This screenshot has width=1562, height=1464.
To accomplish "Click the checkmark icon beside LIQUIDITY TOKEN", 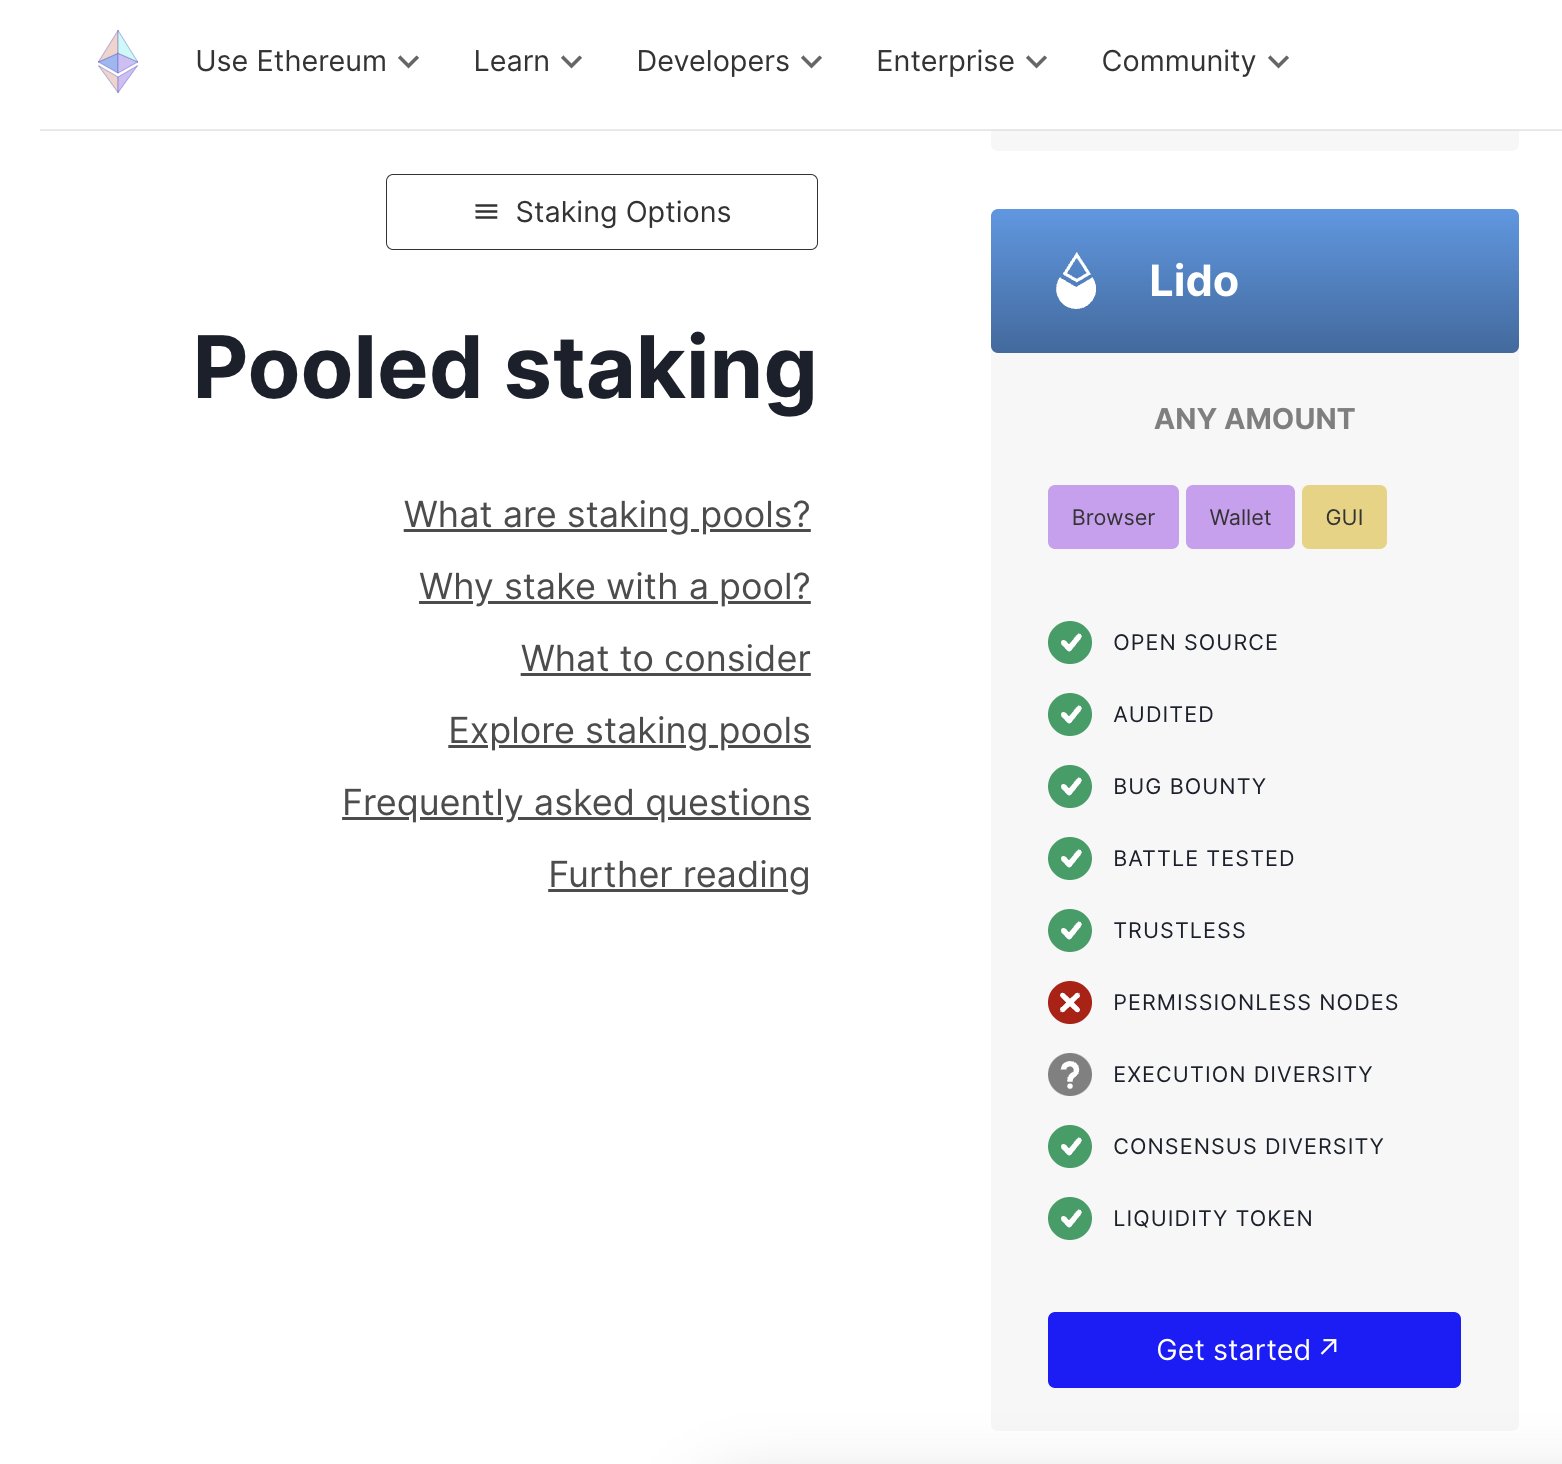I will click(1069, 1218).
